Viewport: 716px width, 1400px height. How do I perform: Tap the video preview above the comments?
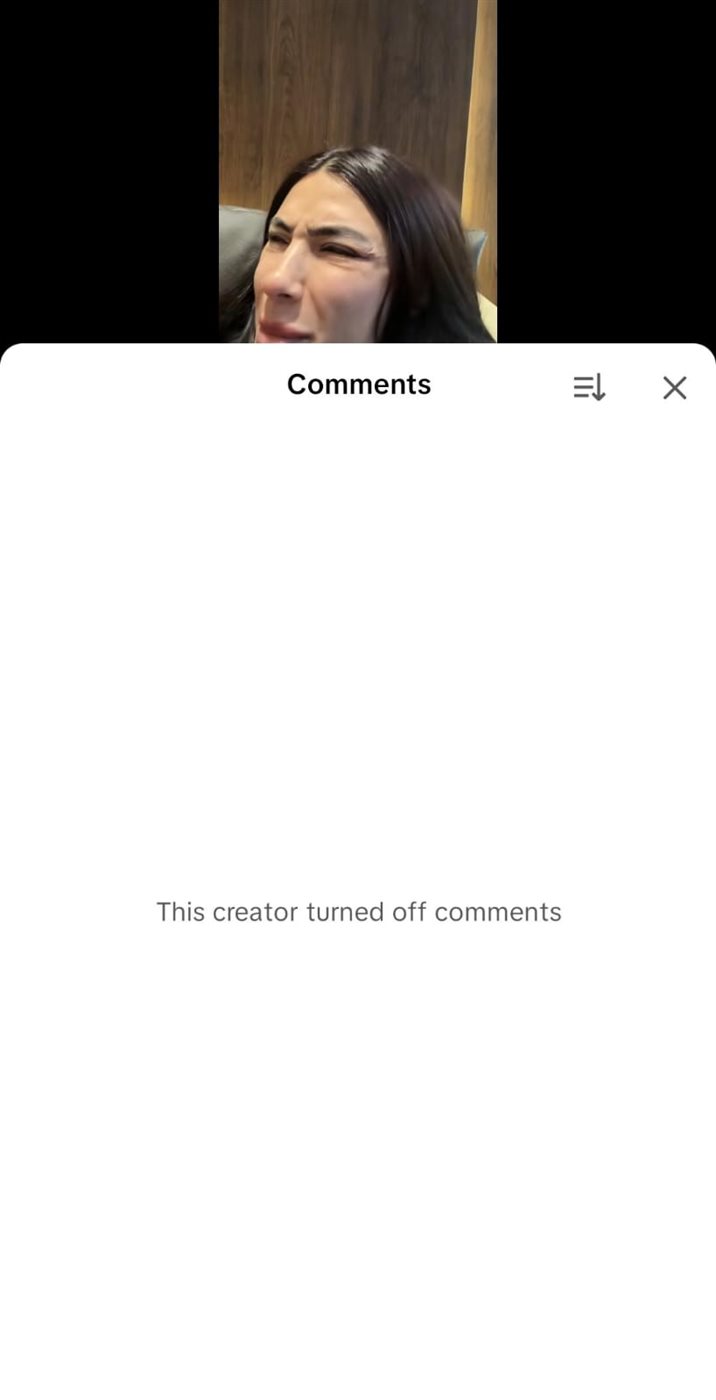click(x=358, y=171)
